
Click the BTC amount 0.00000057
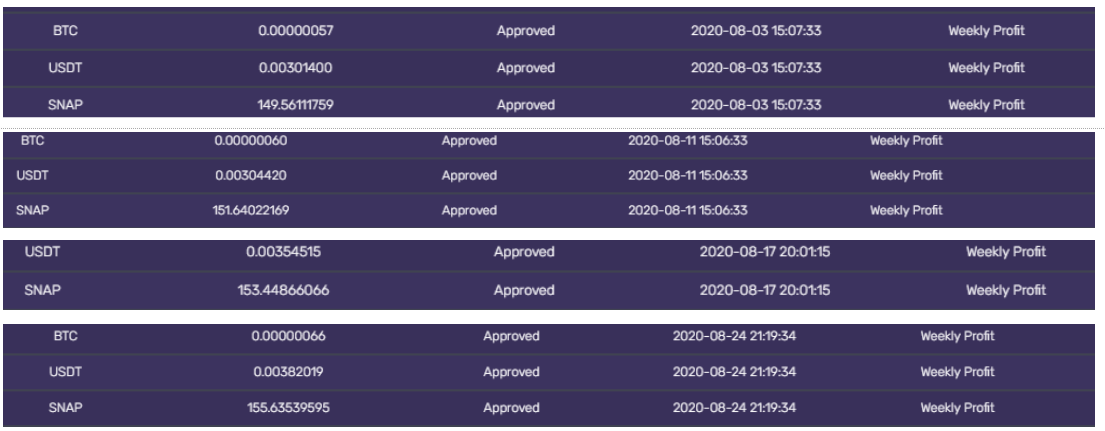coord(295,31)
